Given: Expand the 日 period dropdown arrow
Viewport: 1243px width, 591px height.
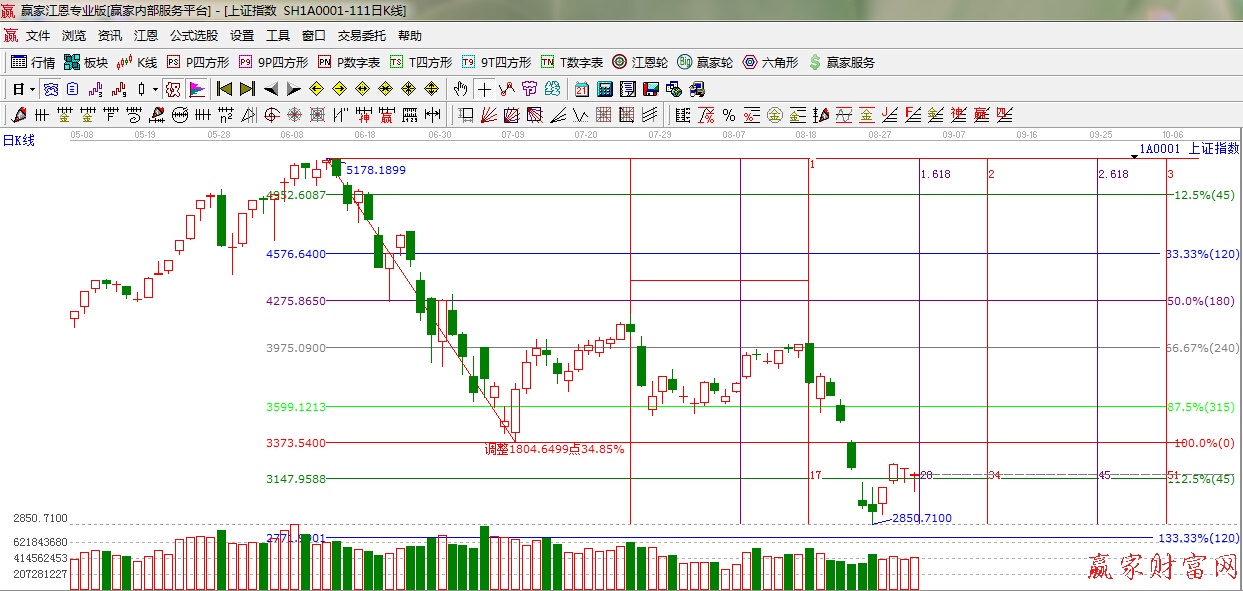Looking at the screenshot, I should coord(32,89).
